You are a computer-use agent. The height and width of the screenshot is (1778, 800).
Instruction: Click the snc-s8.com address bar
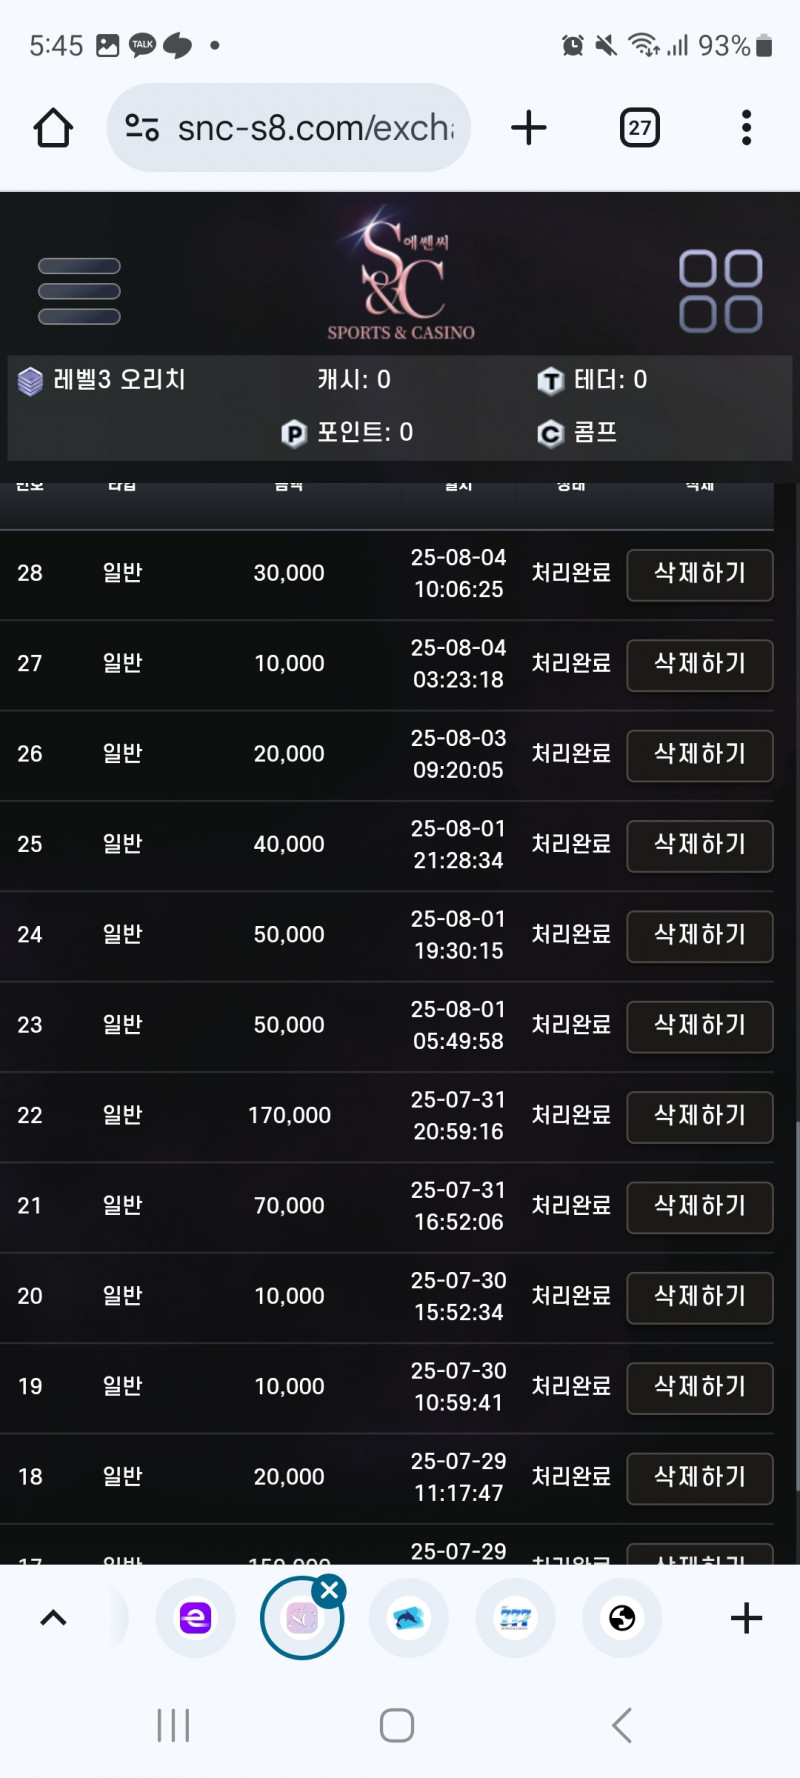pyautogui.click(x=315, y=128)
